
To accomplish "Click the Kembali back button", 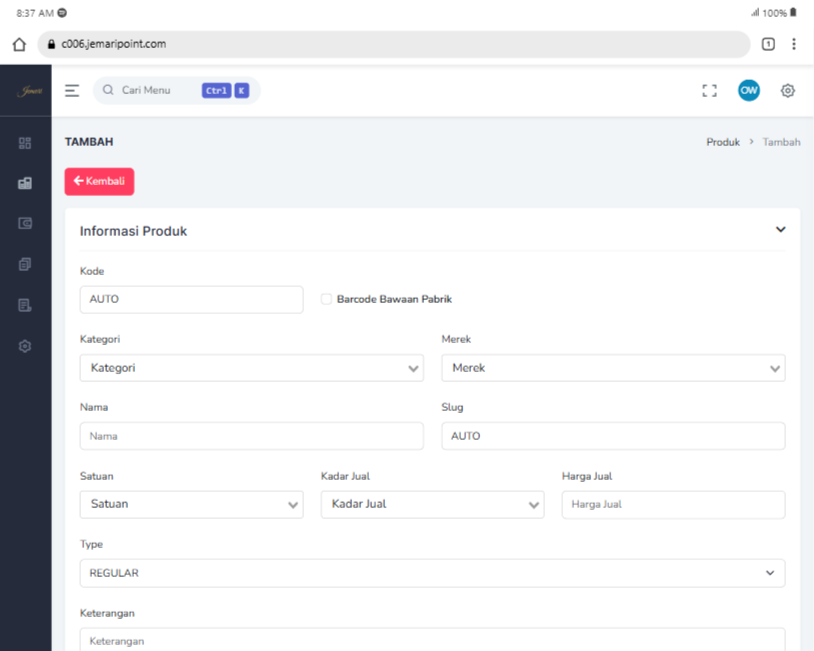I will tap(99, 181).
